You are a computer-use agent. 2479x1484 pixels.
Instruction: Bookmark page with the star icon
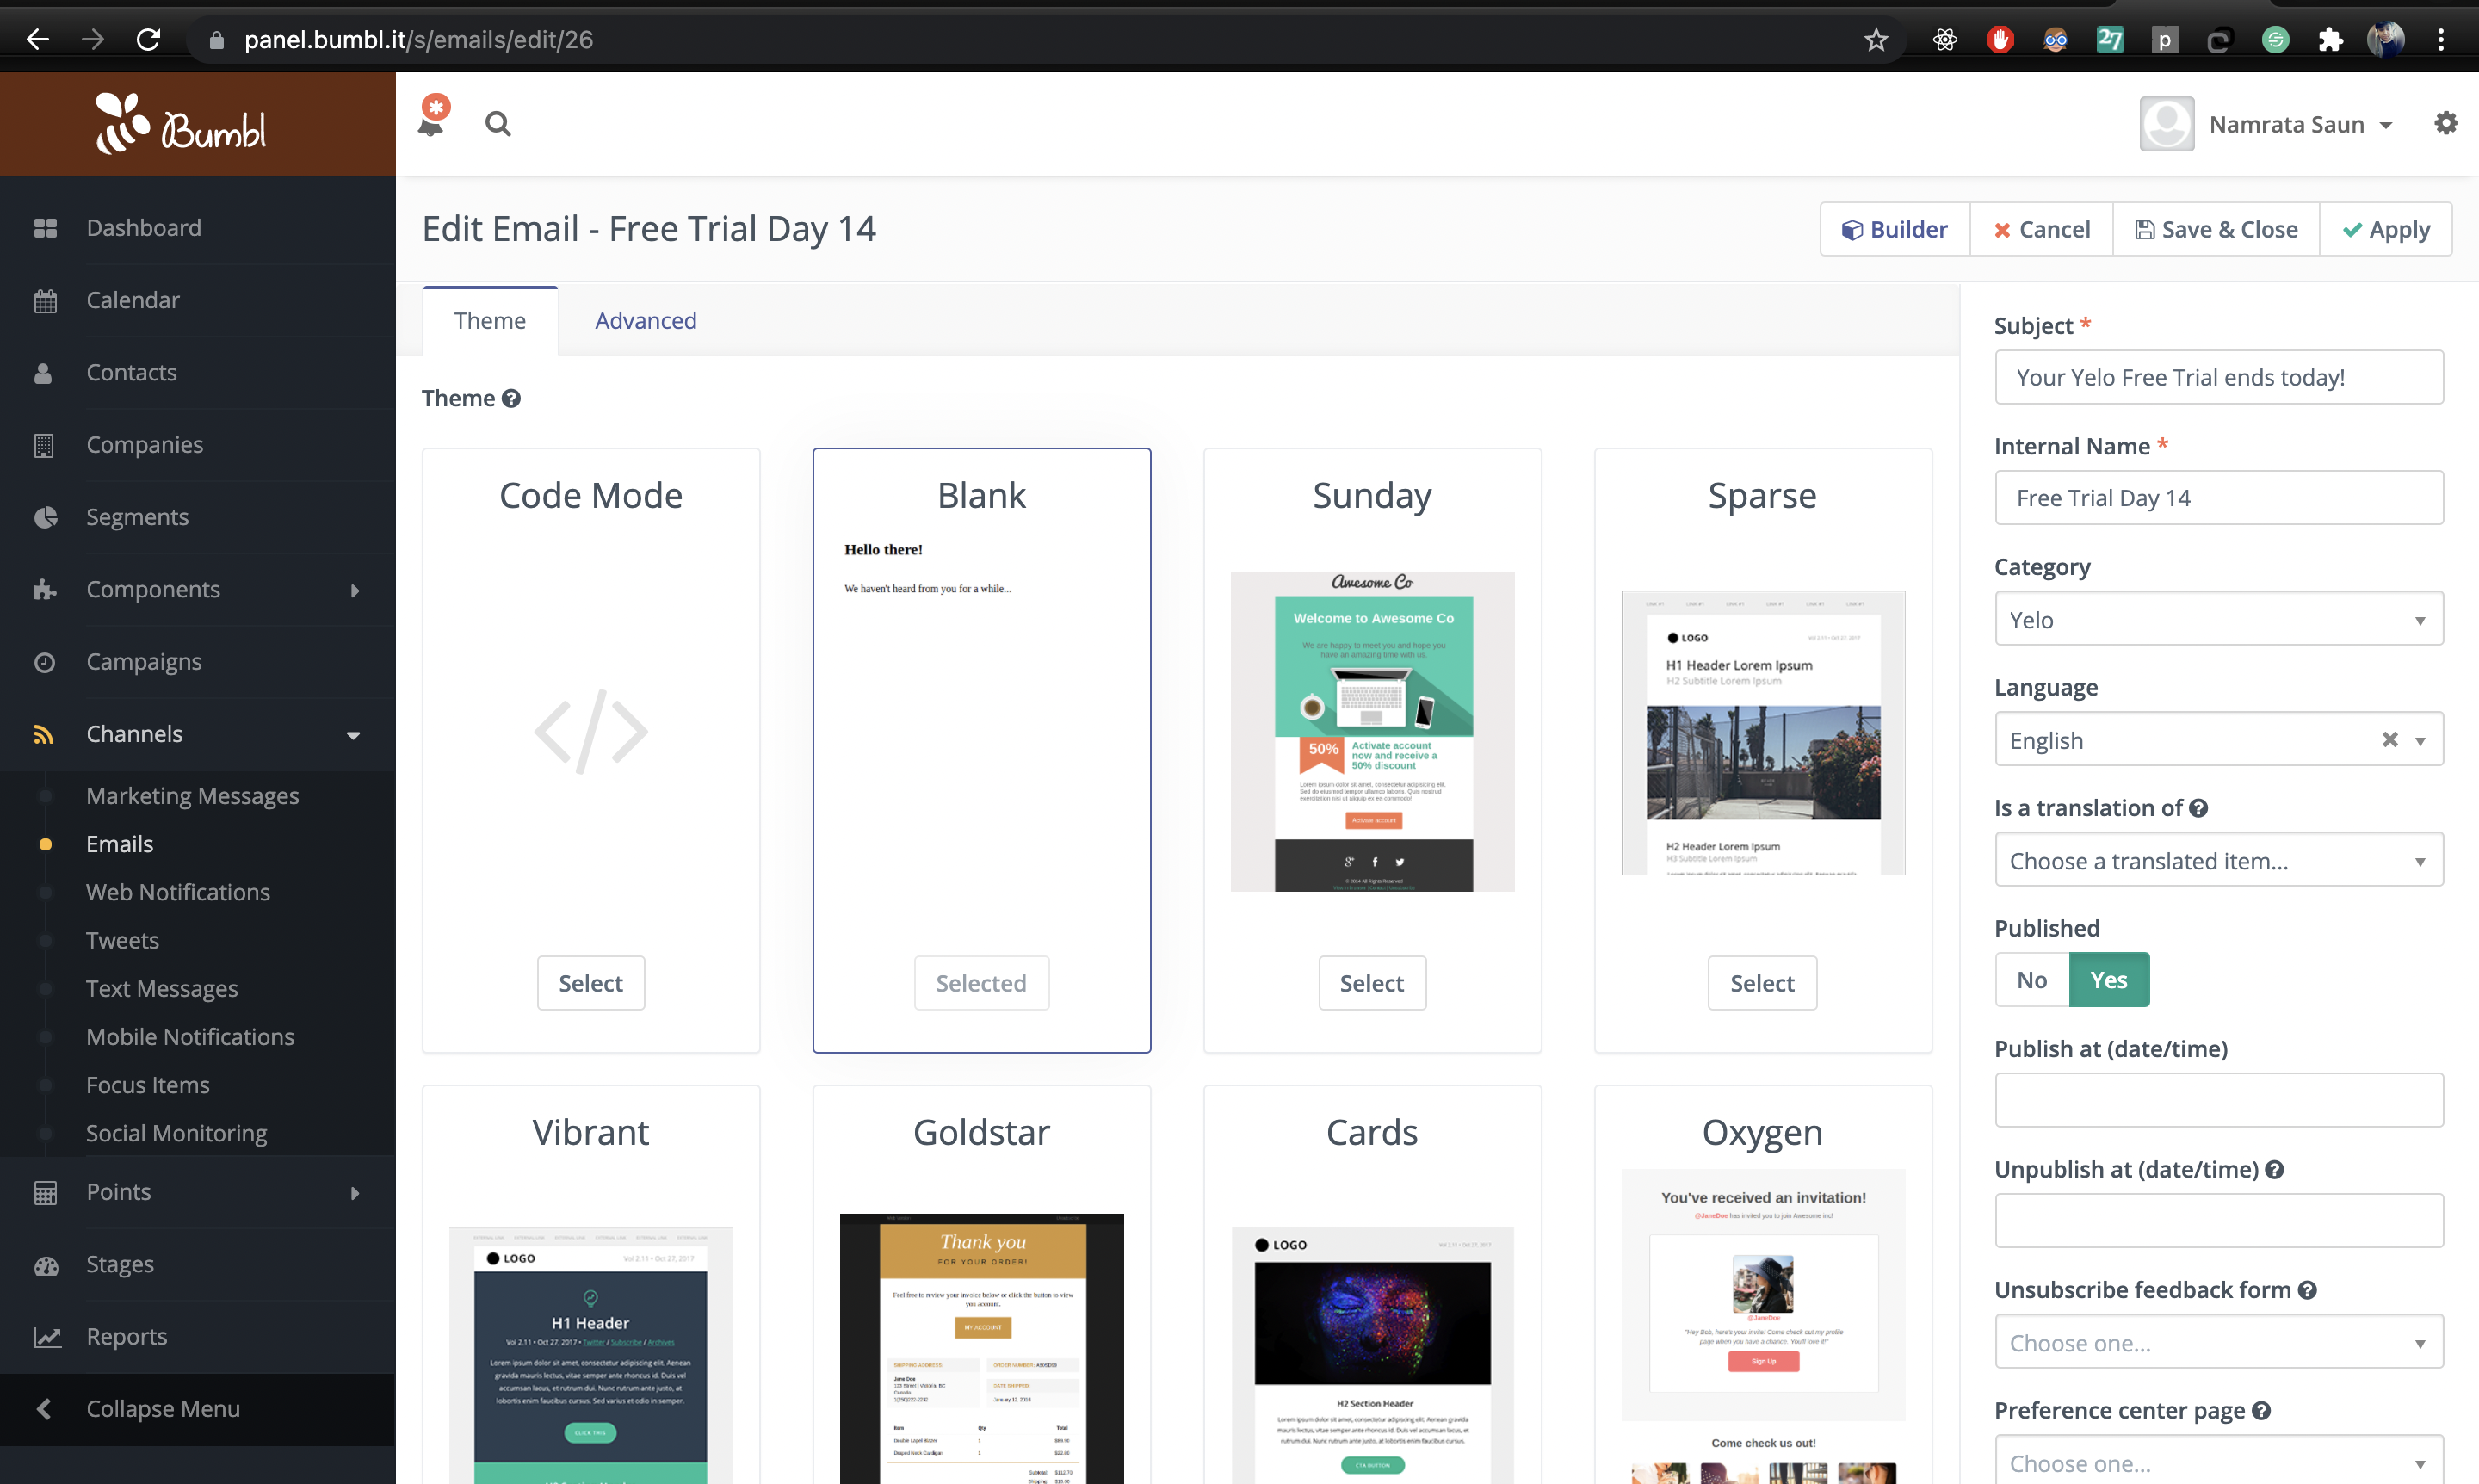pyautogui.click(x=1876, y=39)
